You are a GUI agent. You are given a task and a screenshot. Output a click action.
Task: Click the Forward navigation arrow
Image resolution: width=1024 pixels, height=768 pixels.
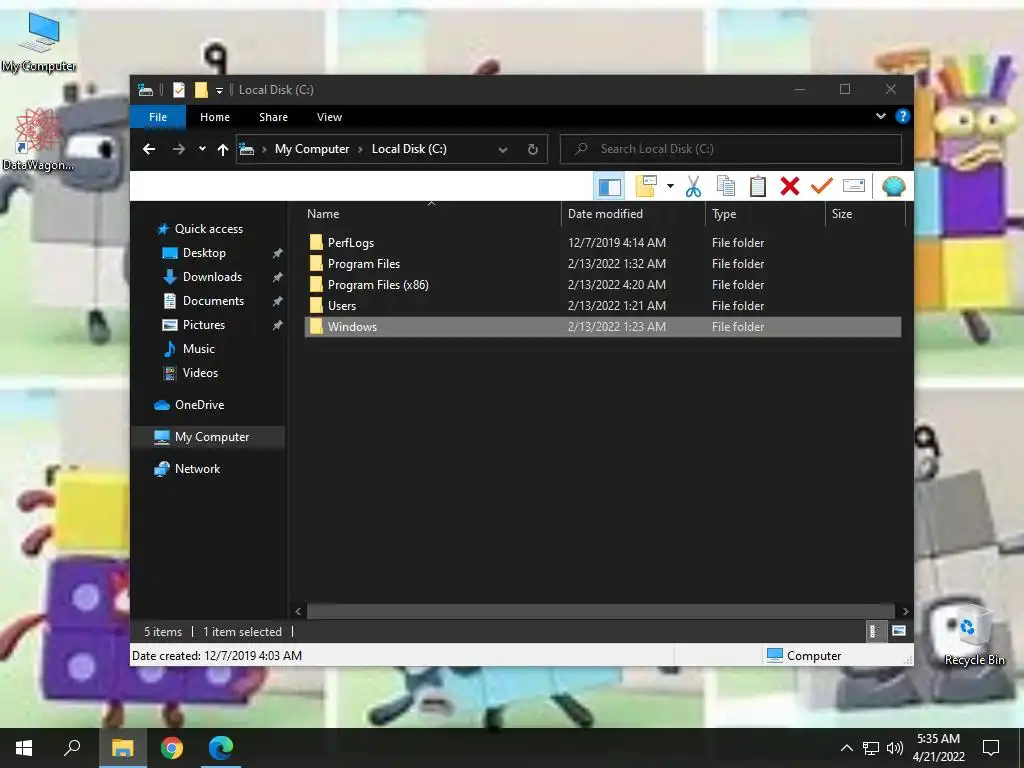178,149
